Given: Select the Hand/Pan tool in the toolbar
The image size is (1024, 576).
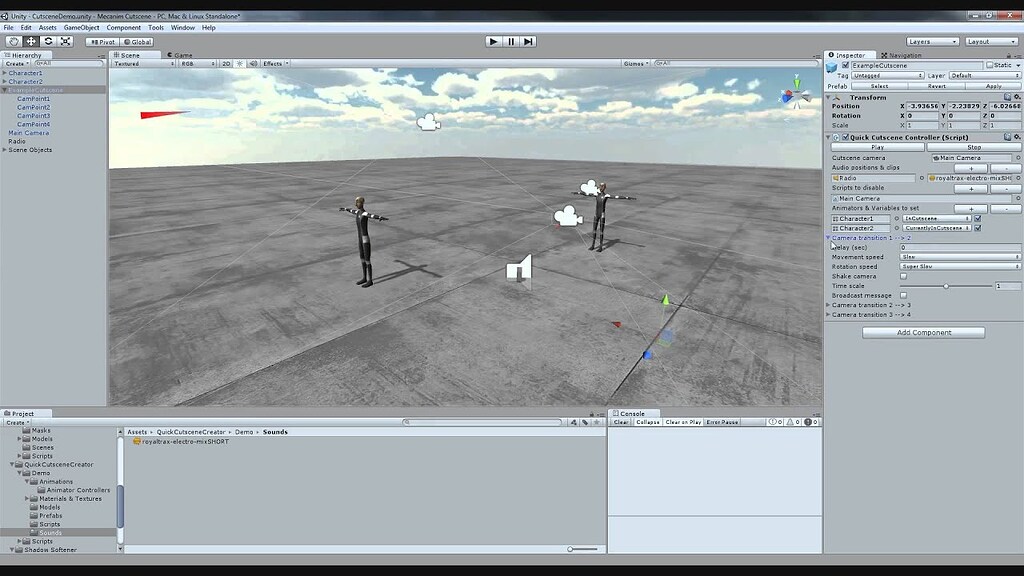Looking at the screenshot, I should click(x=13, y=41).
